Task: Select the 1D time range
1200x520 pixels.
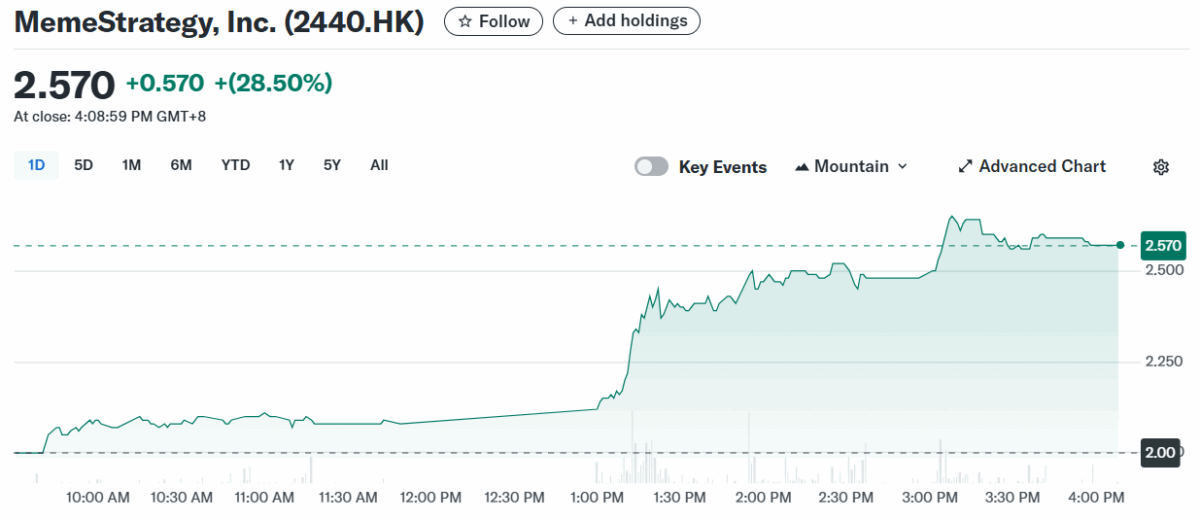Action: click(x=37, y=165)
